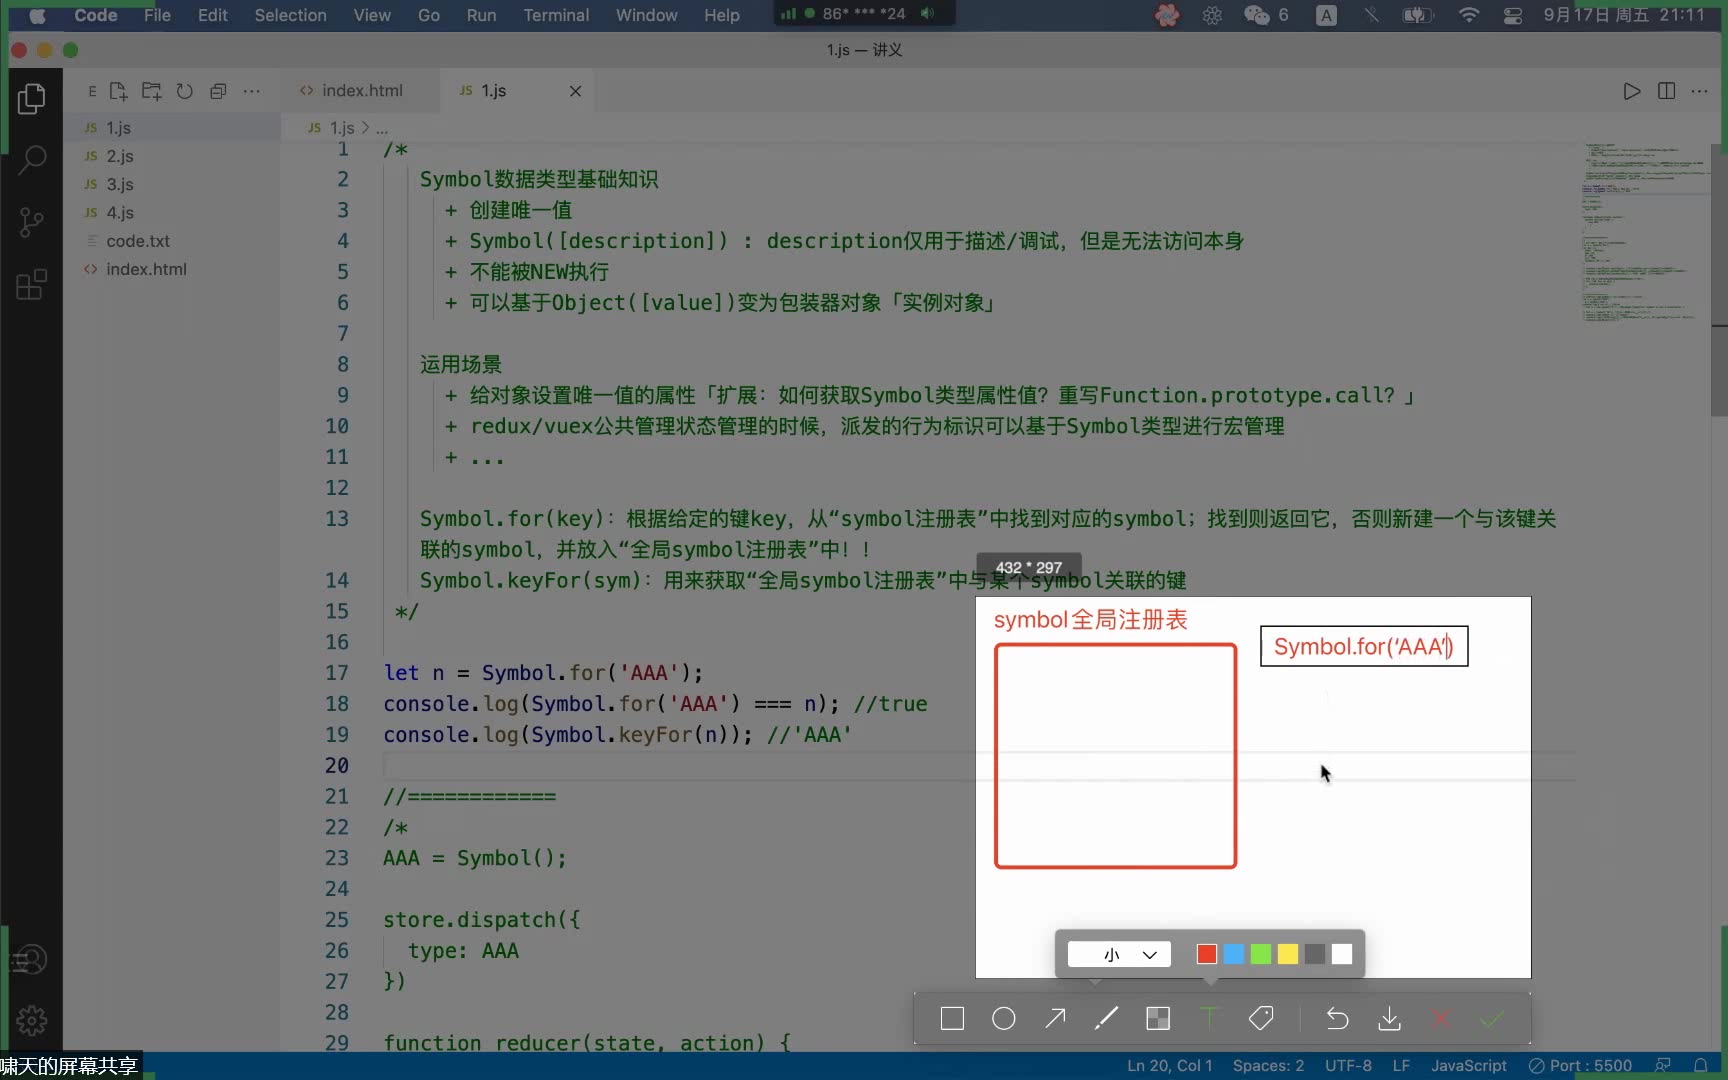The image size is (1728, 1080).
Task: Open index.html in the explorer file list
Action: coord(172,269)
